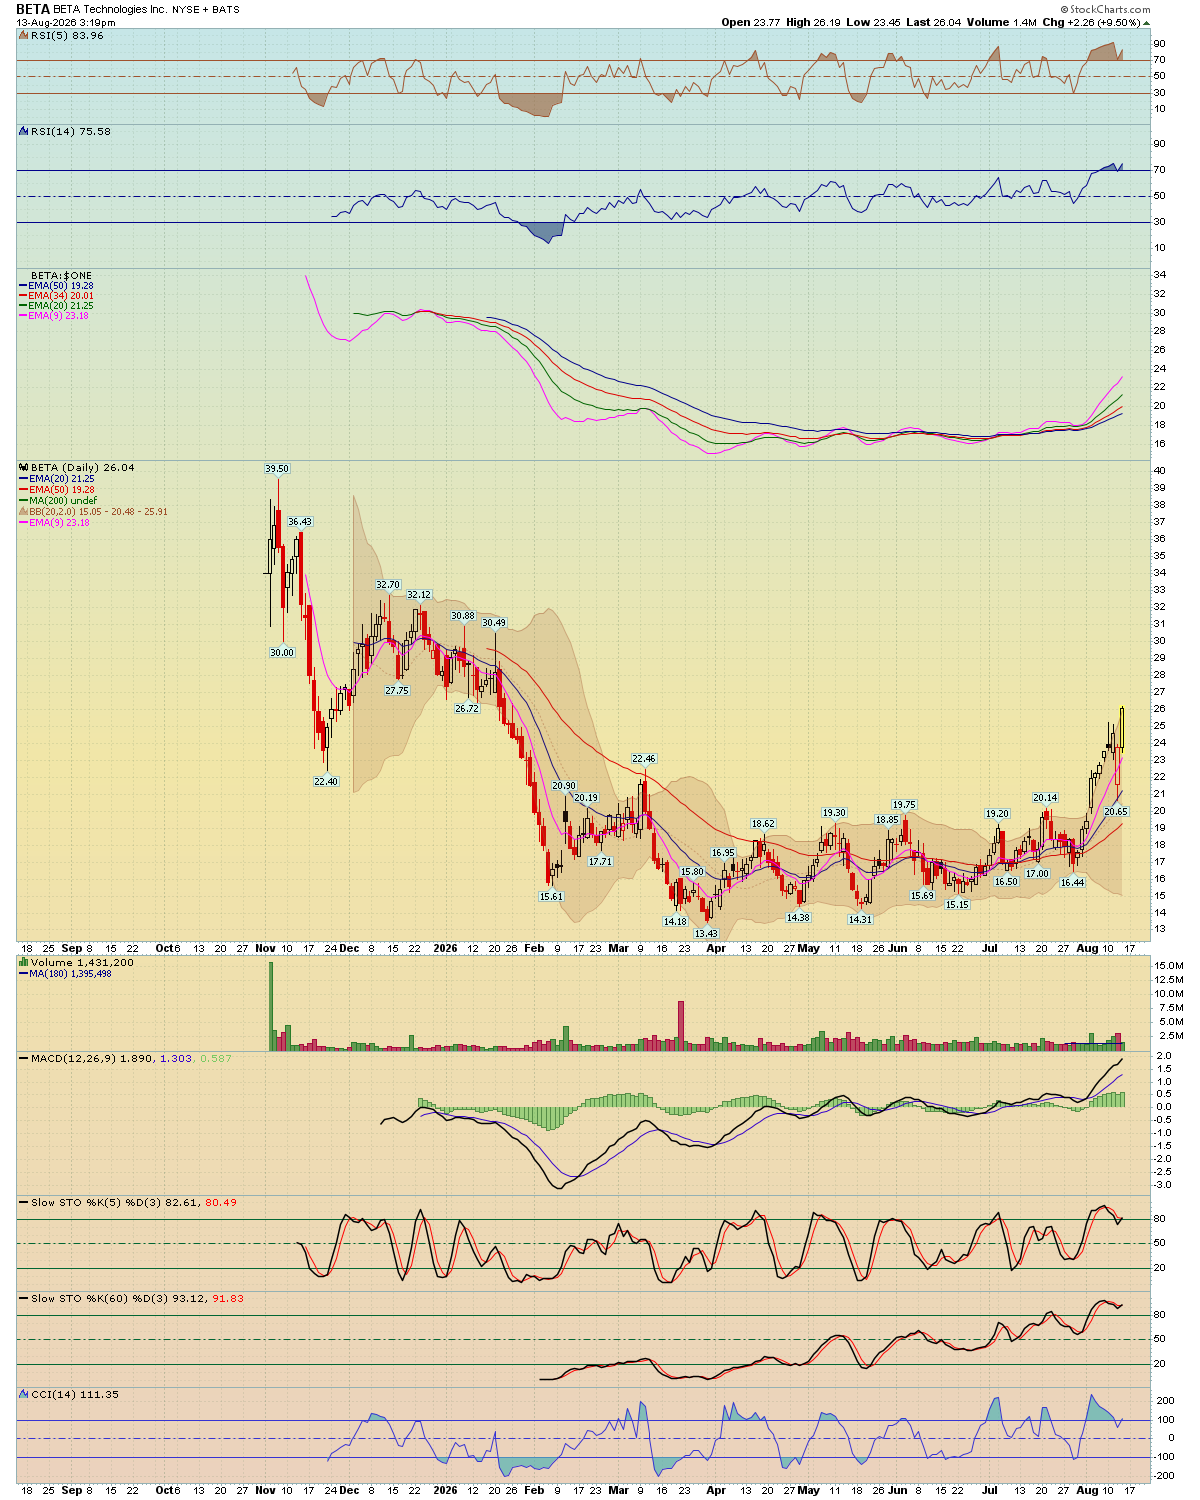
Task: Click the Slow STO %K(60) legend icon
Action: pos(24,1298)
